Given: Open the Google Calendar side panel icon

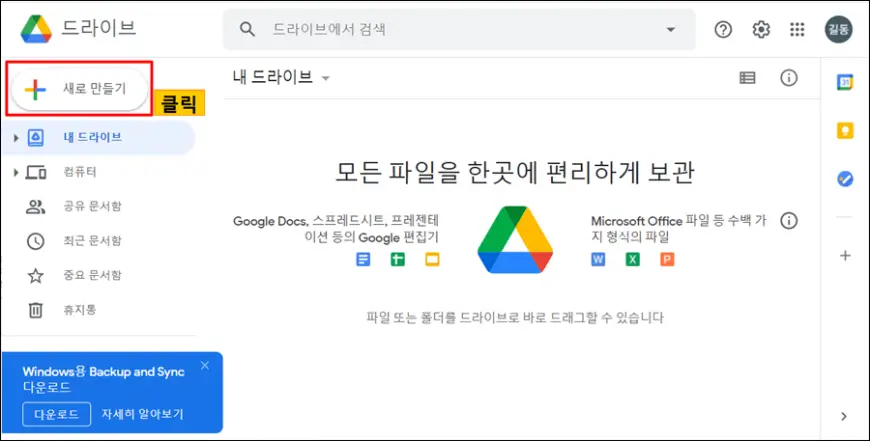Looking at the screenshot, I should click(x=845, y=82).
